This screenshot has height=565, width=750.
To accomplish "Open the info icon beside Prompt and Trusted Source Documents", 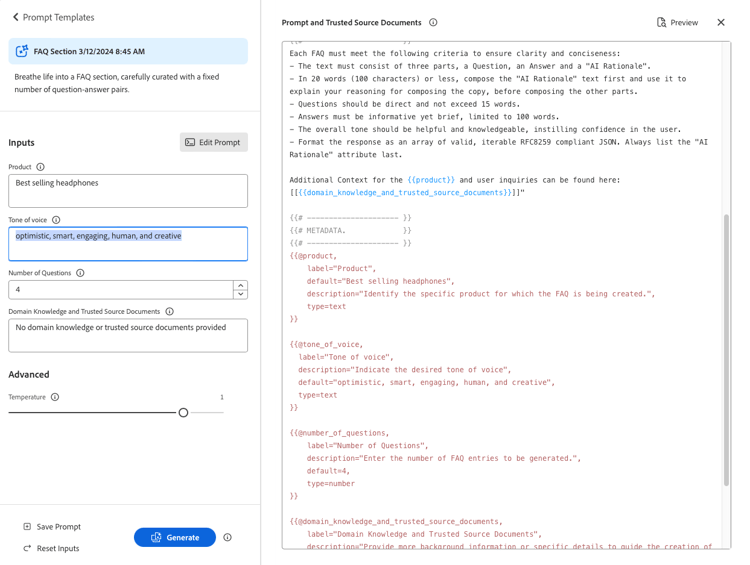I will pos(433,22).
